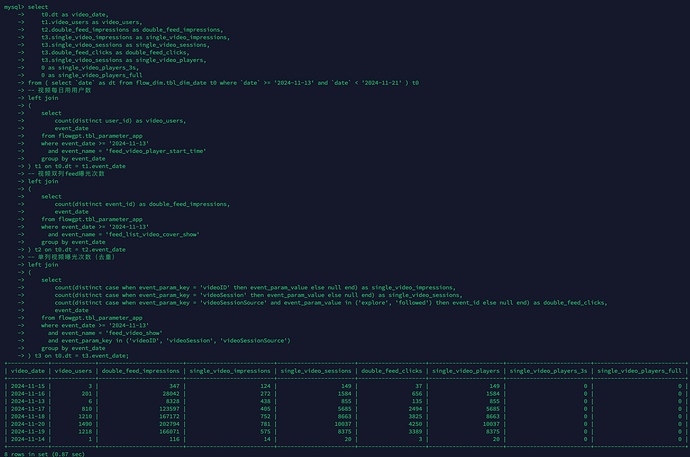Viewport: 690px width, 457px height.
Task: Click the video_users value '1490'
Action: coord(85,424)
